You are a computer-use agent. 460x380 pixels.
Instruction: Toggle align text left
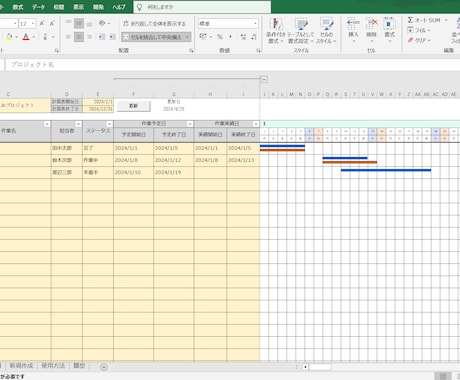[68, 37]
